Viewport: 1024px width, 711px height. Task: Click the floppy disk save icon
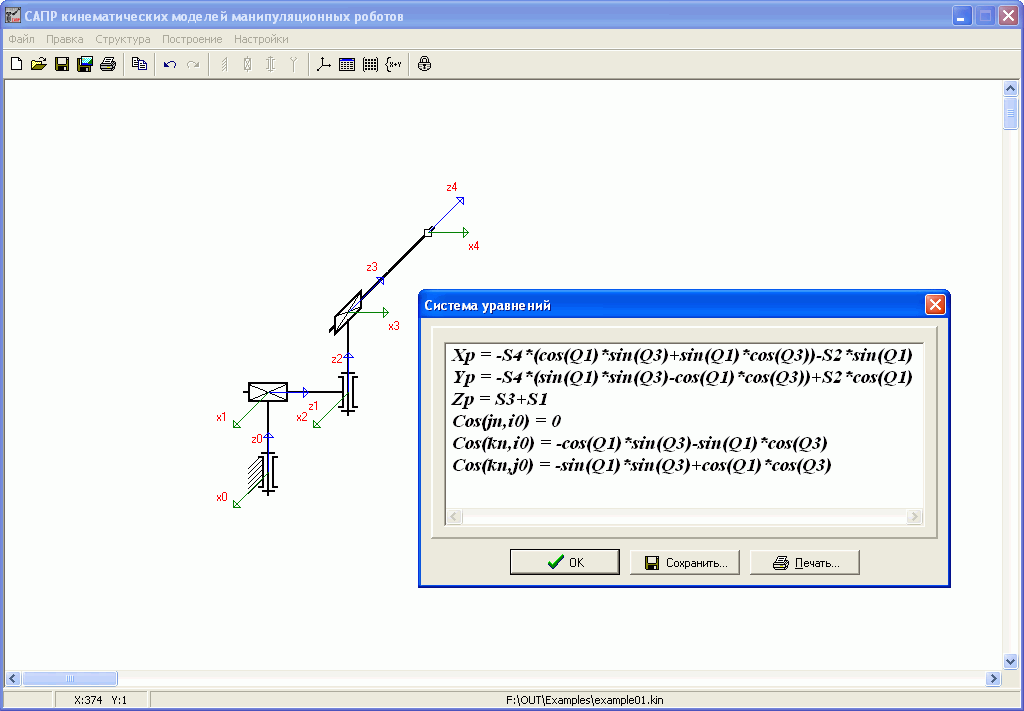(x=62, y=64)
